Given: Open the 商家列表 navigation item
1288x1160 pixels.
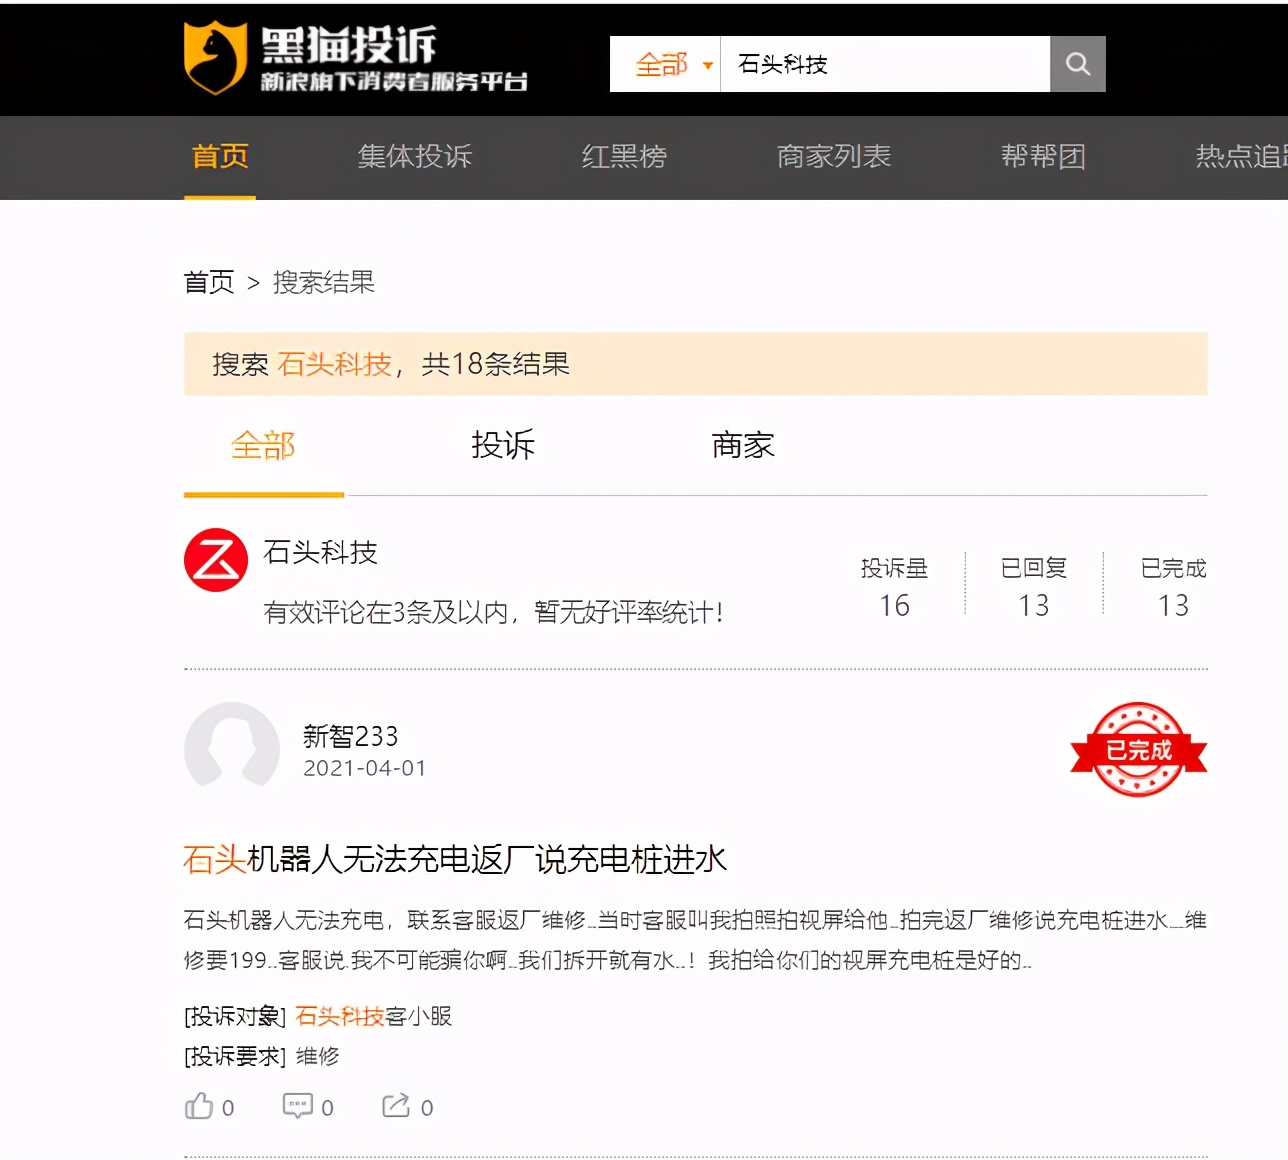Looking at the screenshot, I should pyautogui.click(x=834, y=156).
